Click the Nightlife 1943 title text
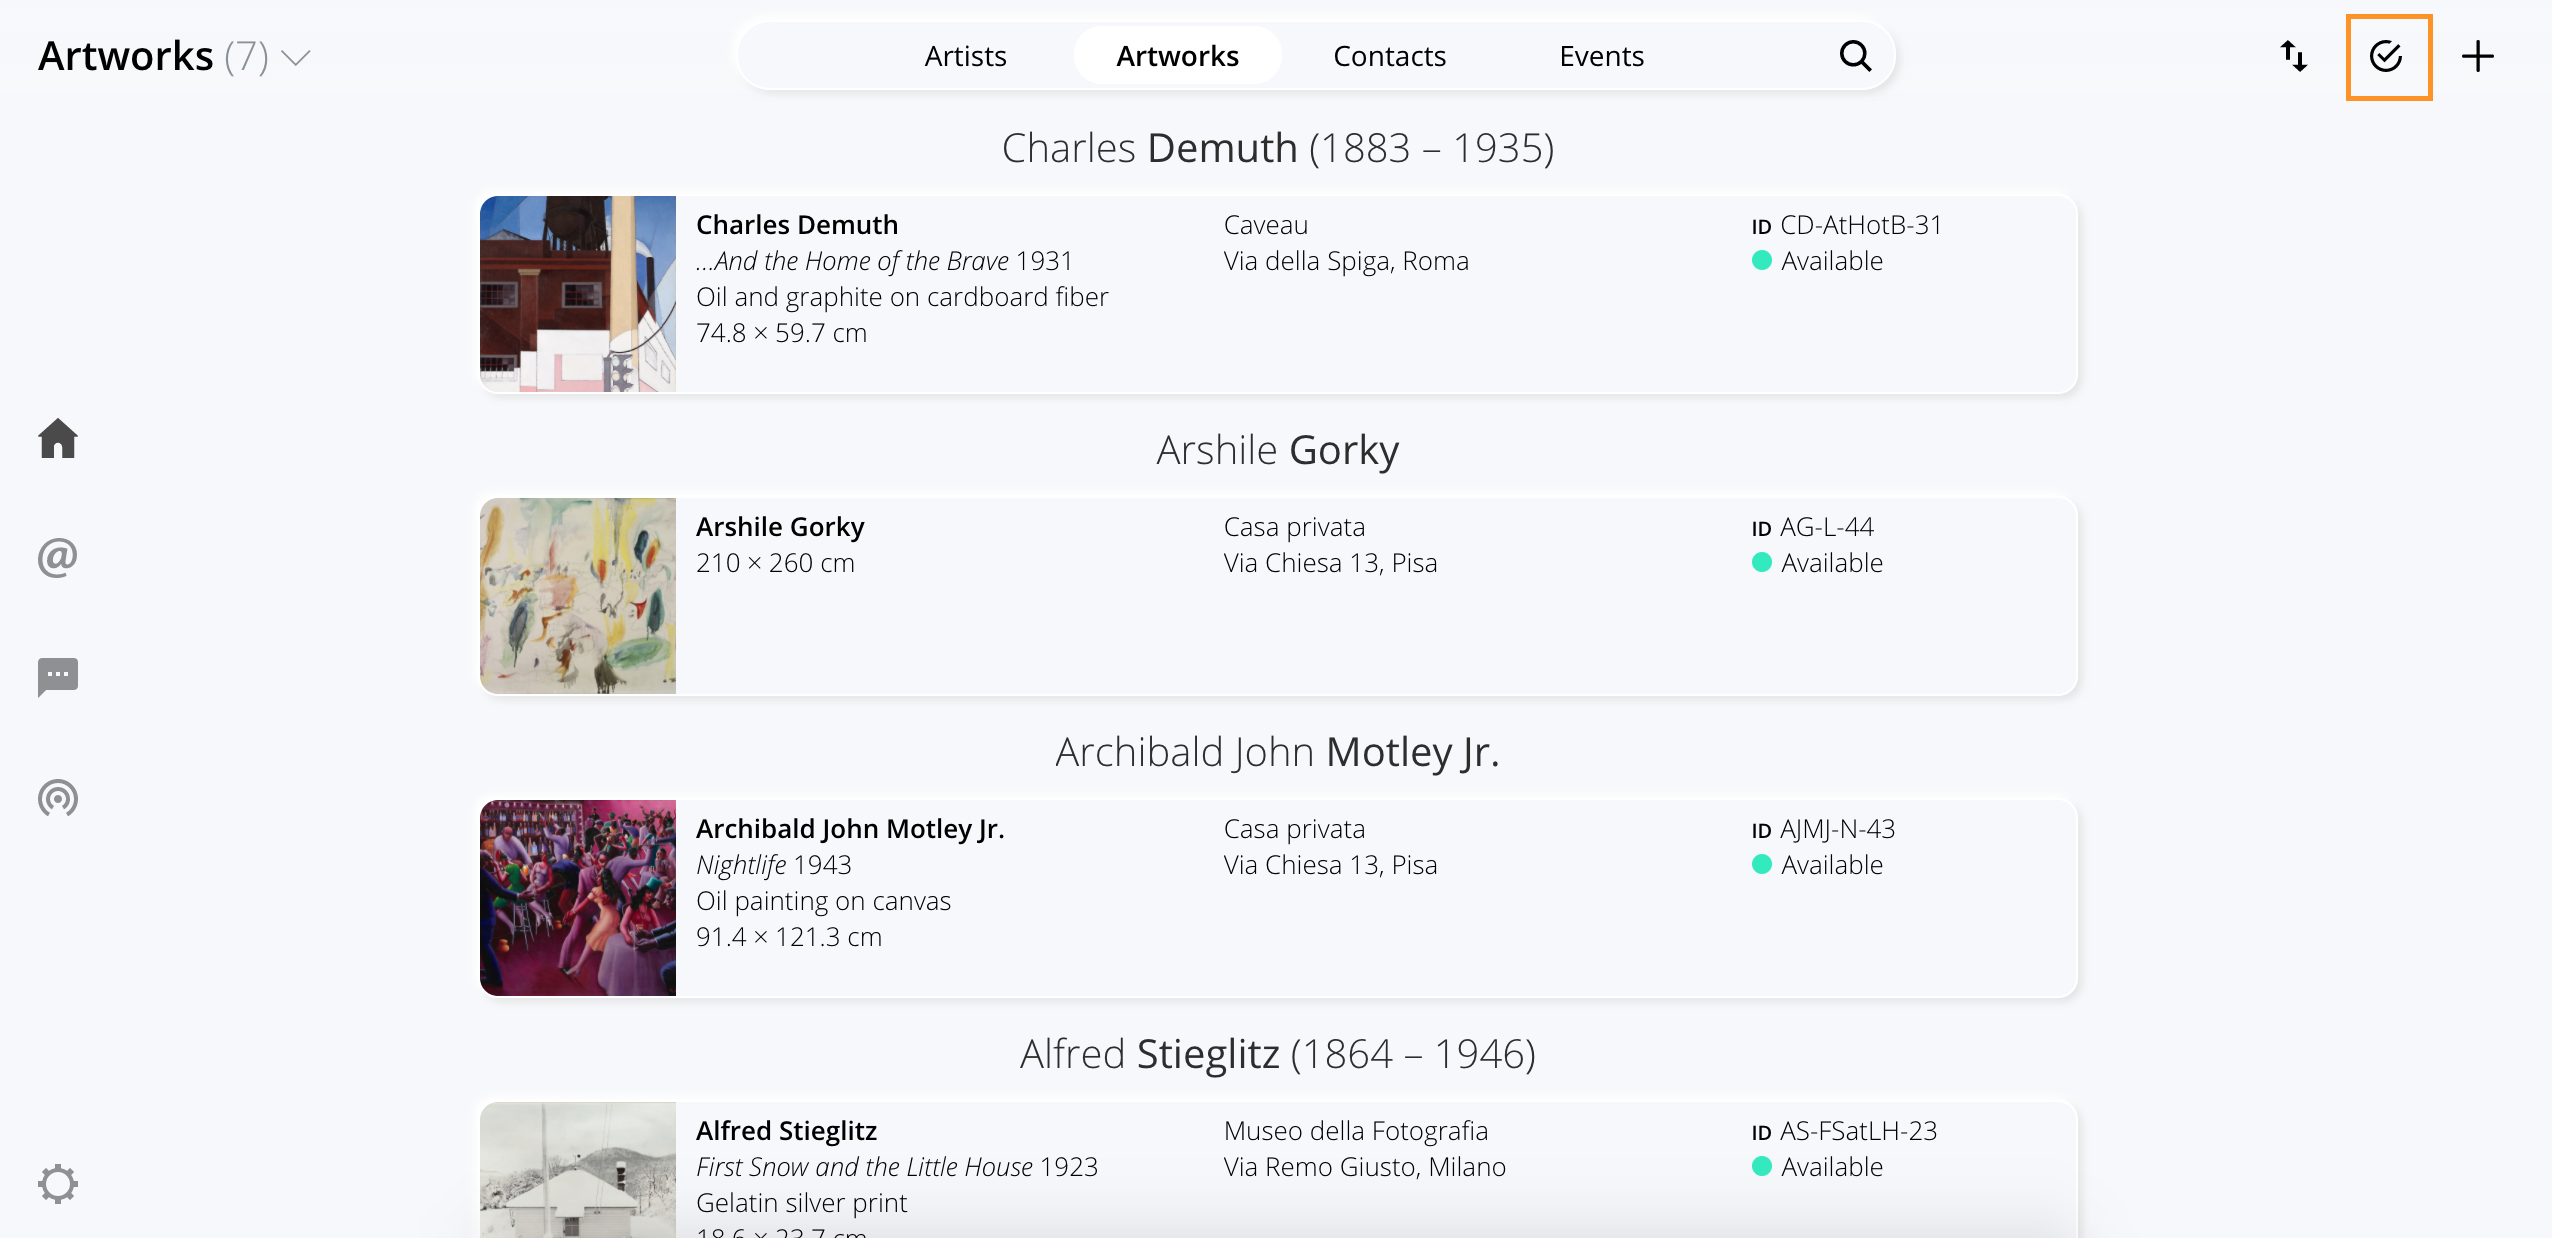This screenshot has width=2552, height=1238. 774,865
